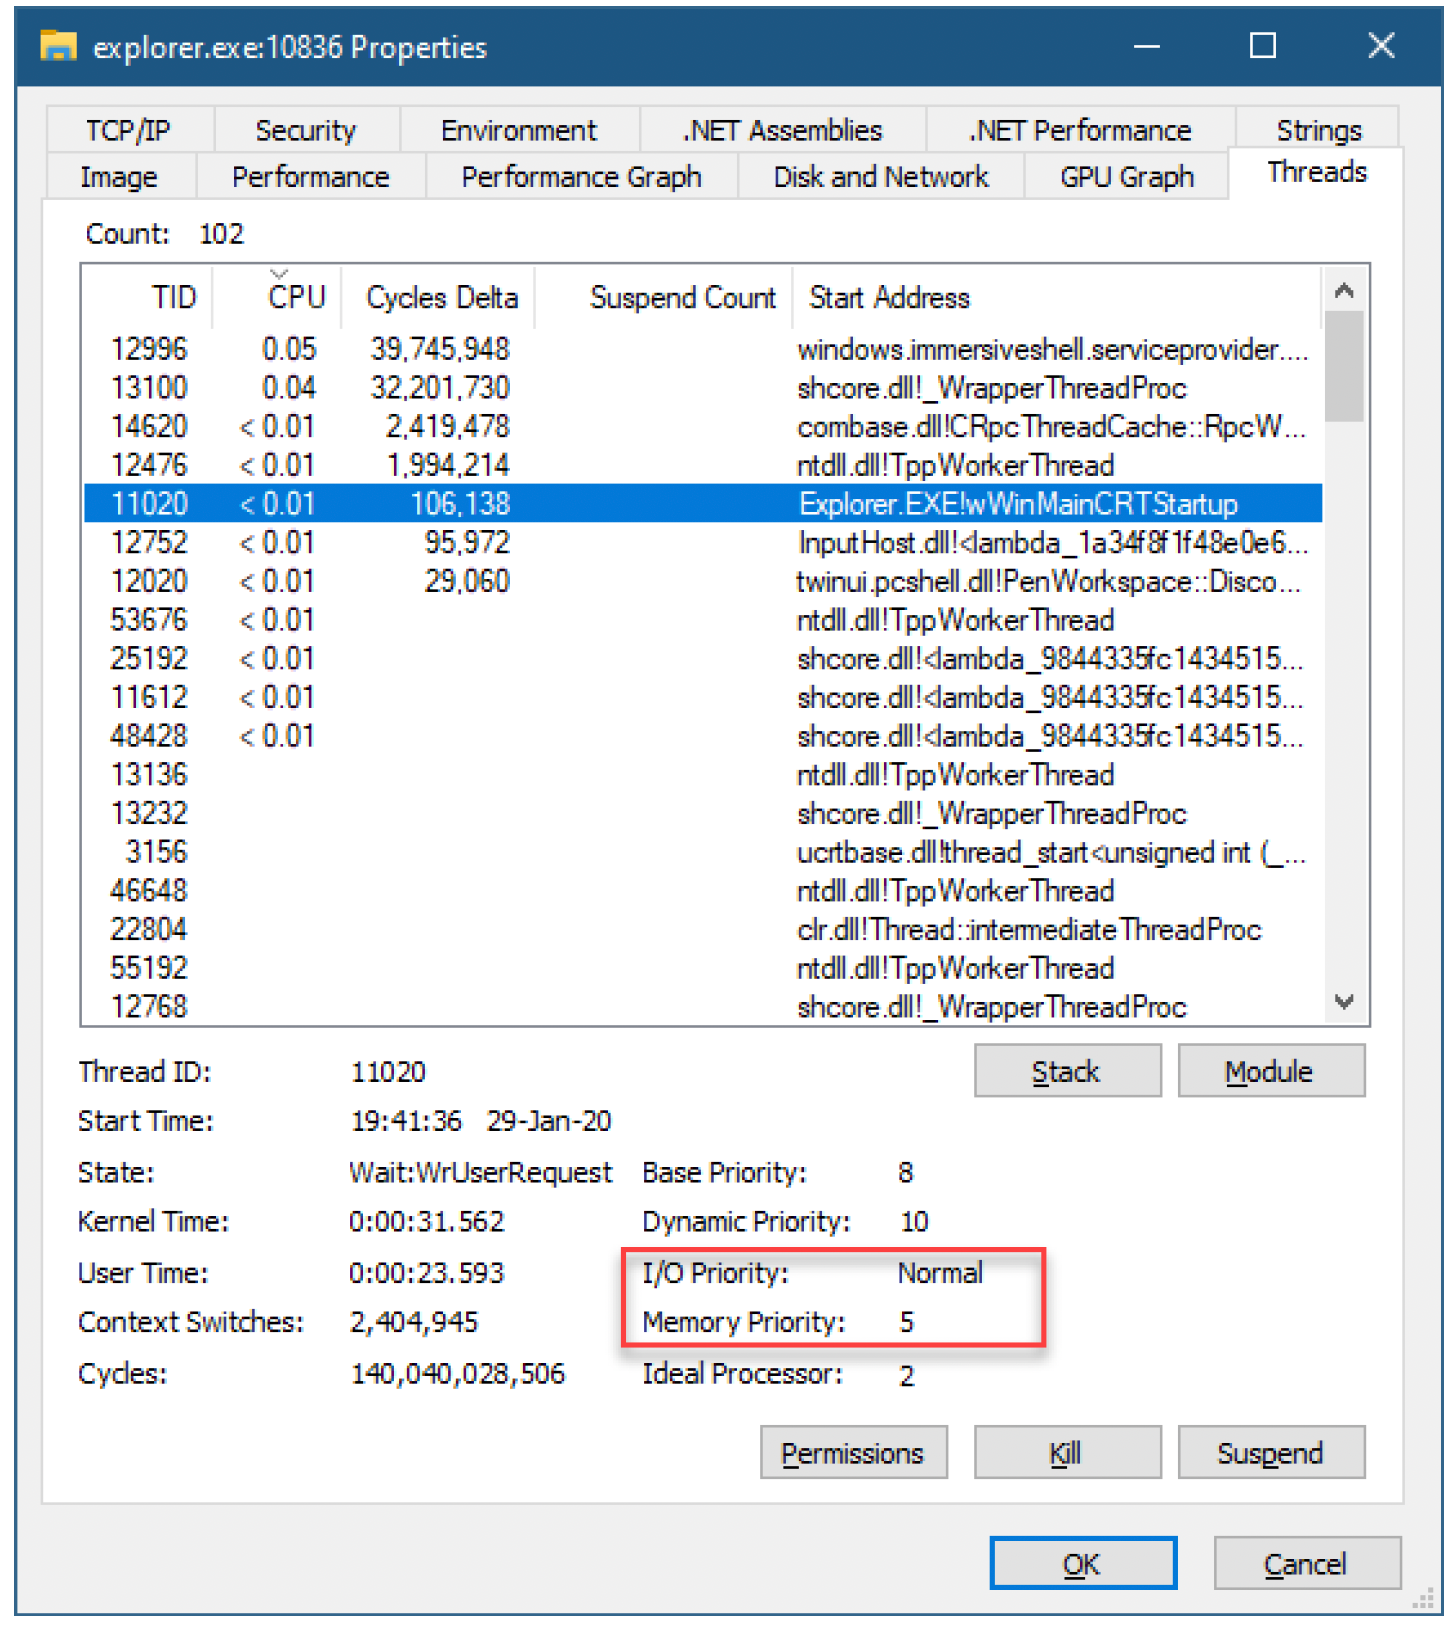The width and height of the screenshot is (1452, 1628).
Task: Select thread 55192 row
Action: tap(703, 968)
